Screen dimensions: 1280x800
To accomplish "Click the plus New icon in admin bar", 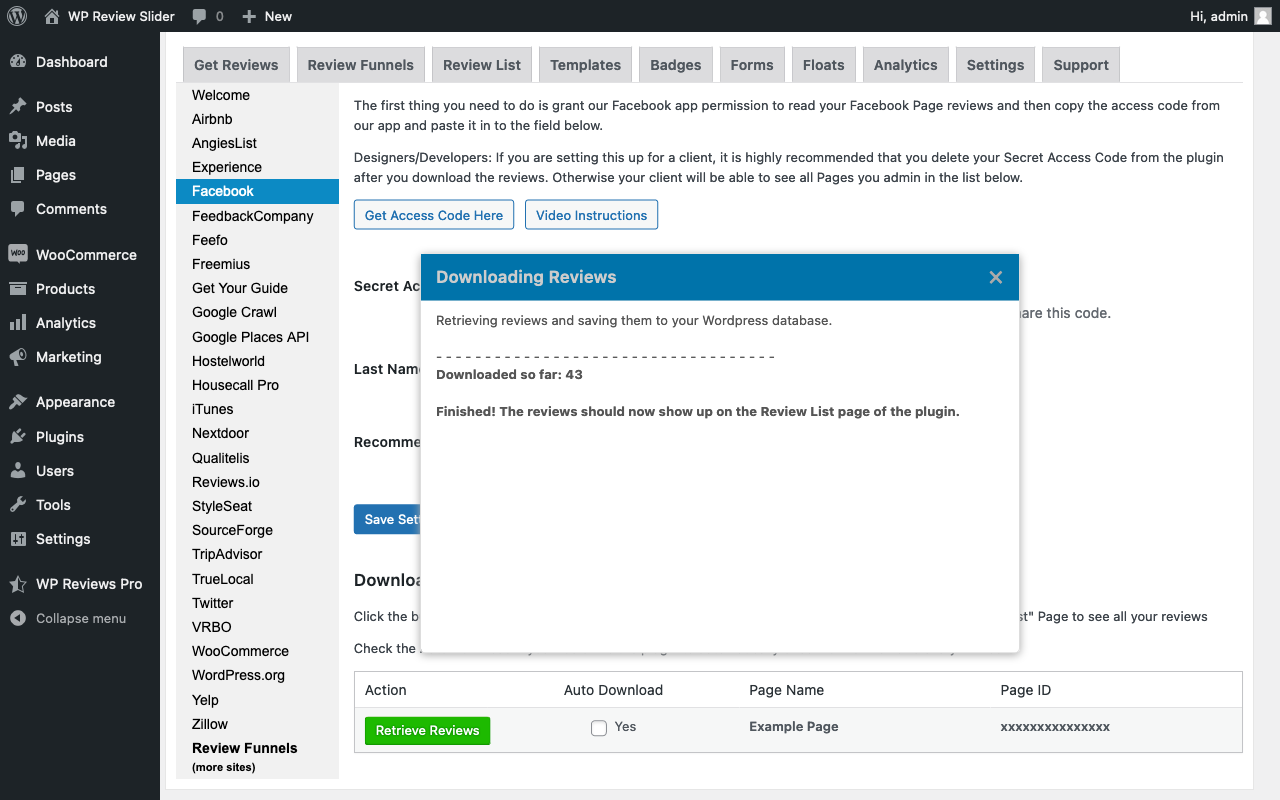I will coord(249,16).
